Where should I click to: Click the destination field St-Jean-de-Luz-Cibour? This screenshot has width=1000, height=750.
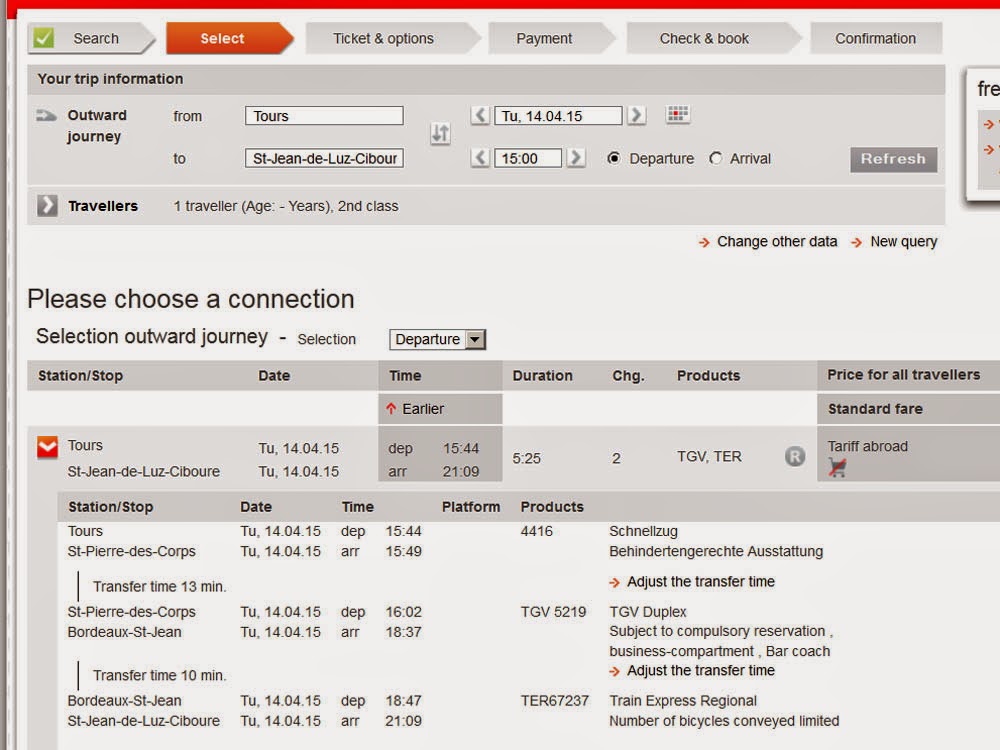tap(324, 158)
